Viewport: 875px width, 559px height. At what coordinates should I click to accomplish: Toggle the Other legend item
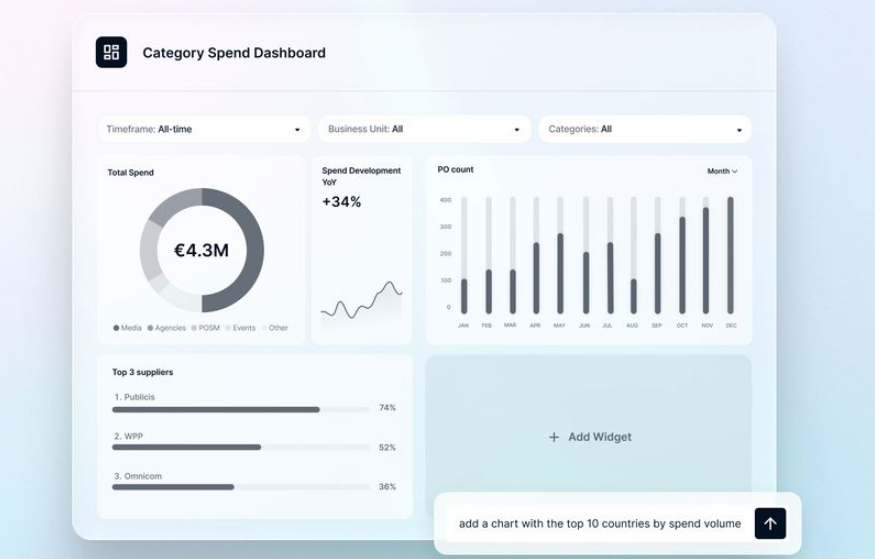tap(275, 328)
